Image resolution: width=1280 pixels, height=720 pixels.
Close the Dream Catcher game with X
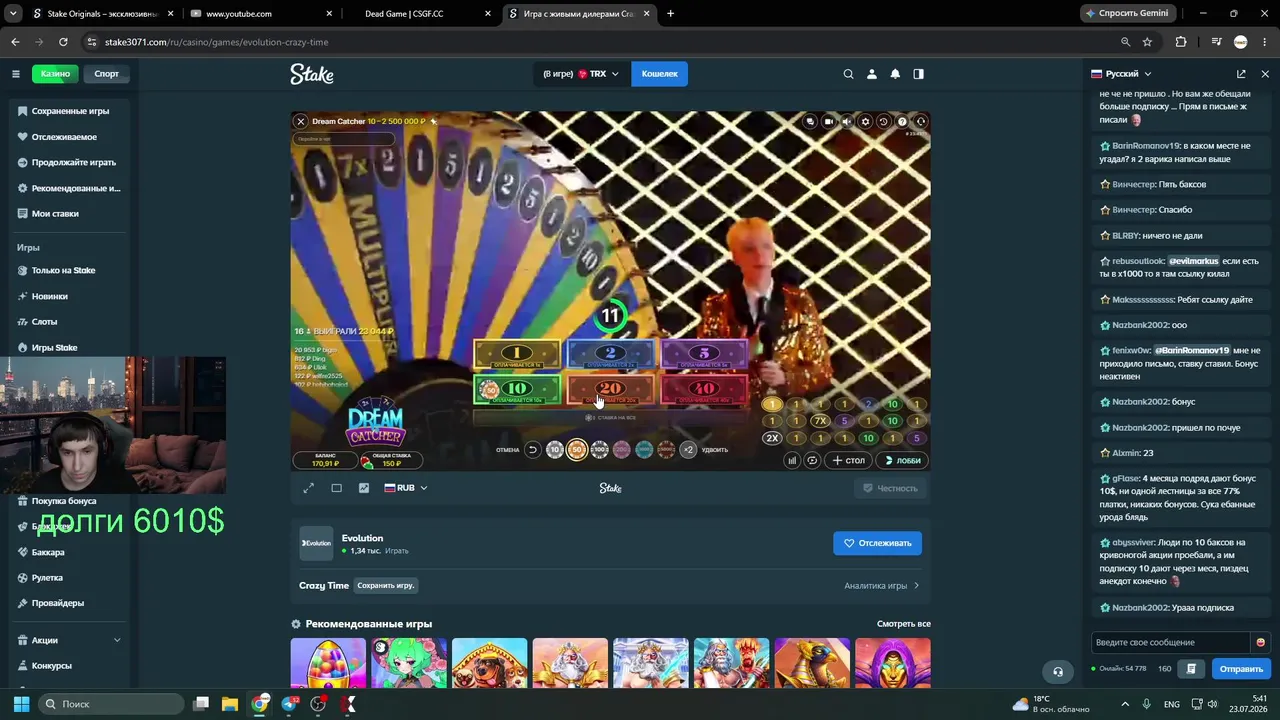pyautogui.click(x=300, y=122)
